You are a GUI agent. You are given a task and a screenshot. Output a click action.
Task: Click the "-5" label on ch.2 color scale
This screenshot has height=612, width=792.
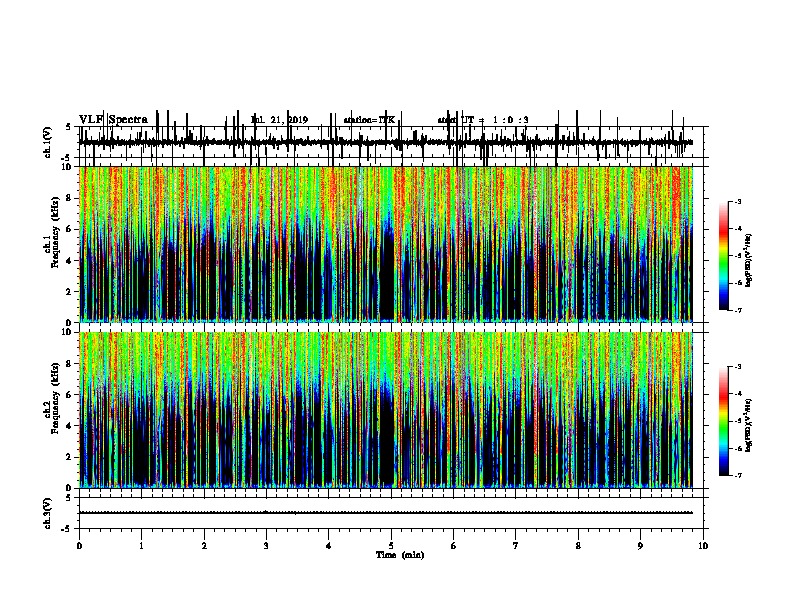737,421
